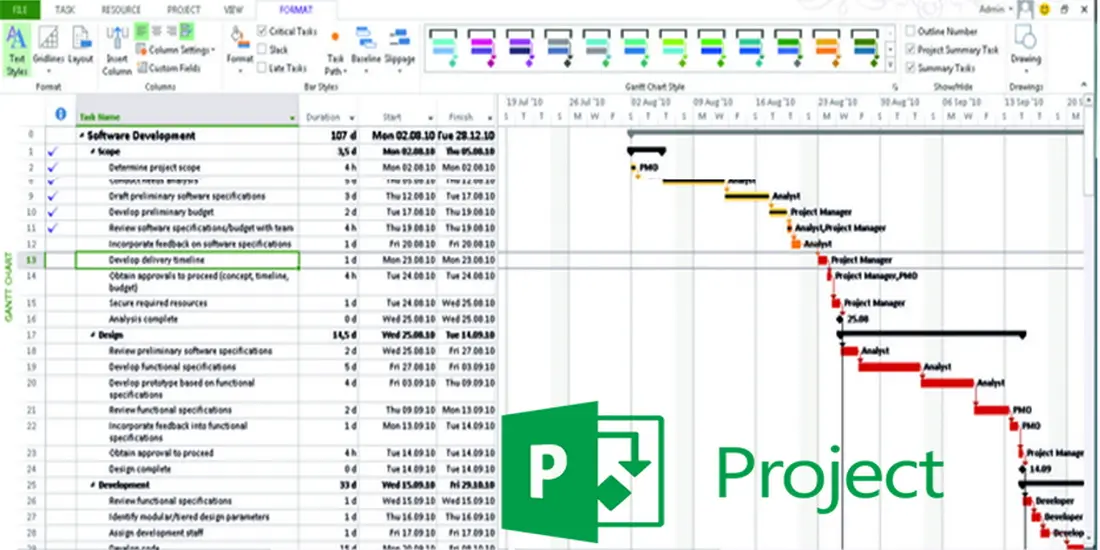Click the Insert Column button
The image size is (1100, 550).
(116, 51)
